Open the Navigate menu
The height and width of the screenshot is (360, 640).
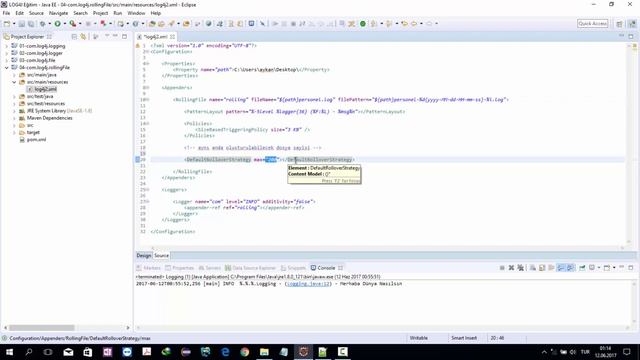pos(58,13)
